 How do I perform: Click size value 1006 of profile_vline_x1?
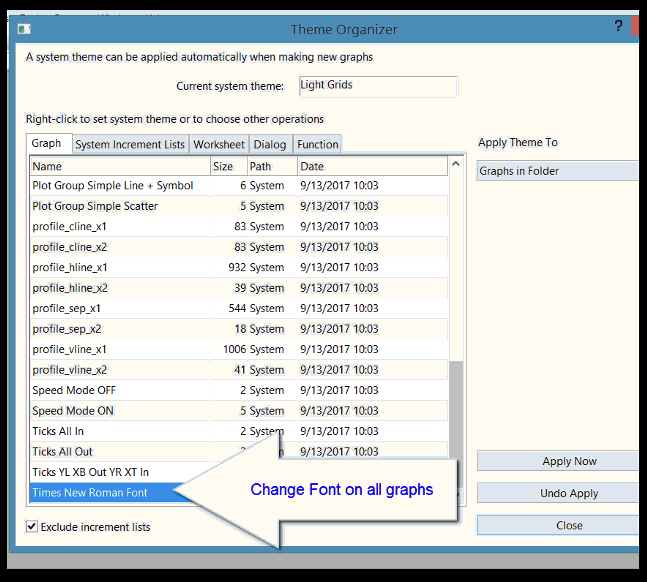coord(234,349)
